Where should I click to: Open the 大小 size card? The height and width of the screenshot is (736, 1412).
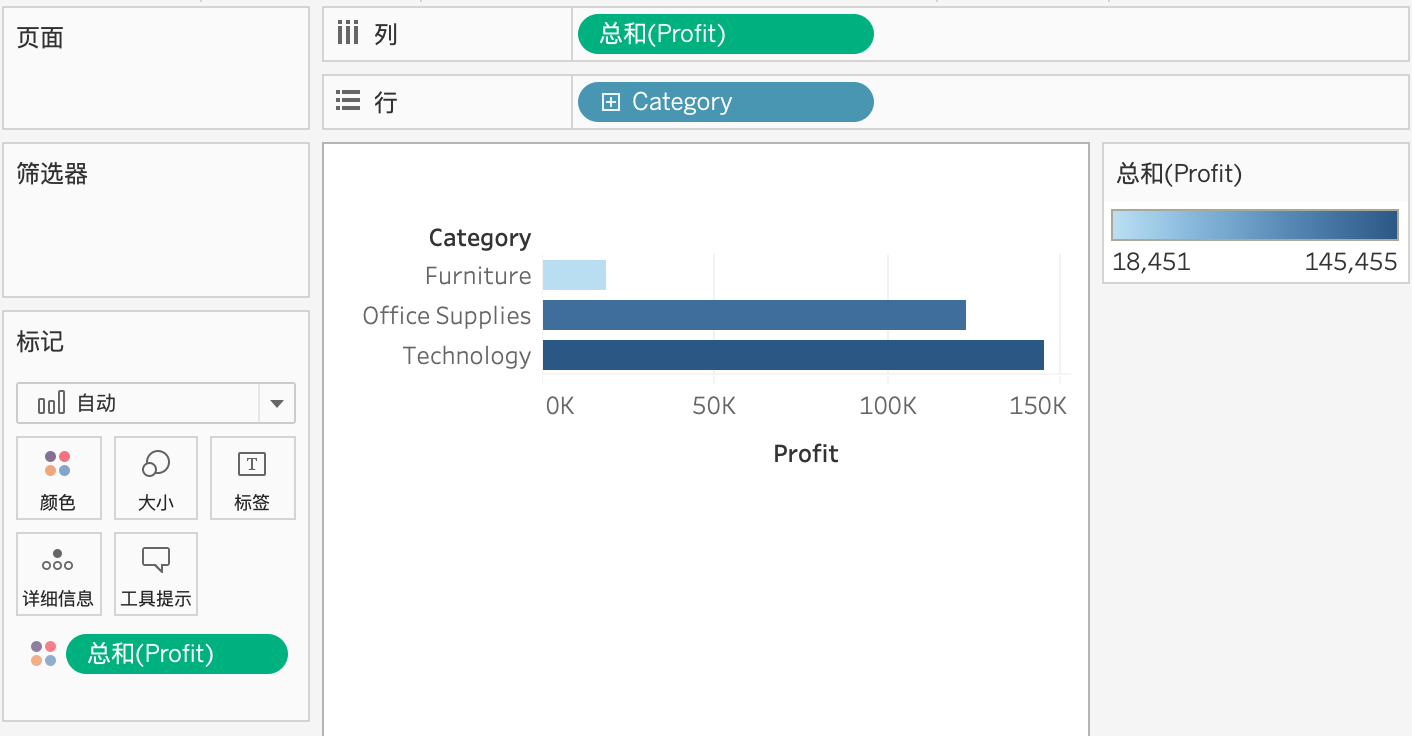point(156,478)
